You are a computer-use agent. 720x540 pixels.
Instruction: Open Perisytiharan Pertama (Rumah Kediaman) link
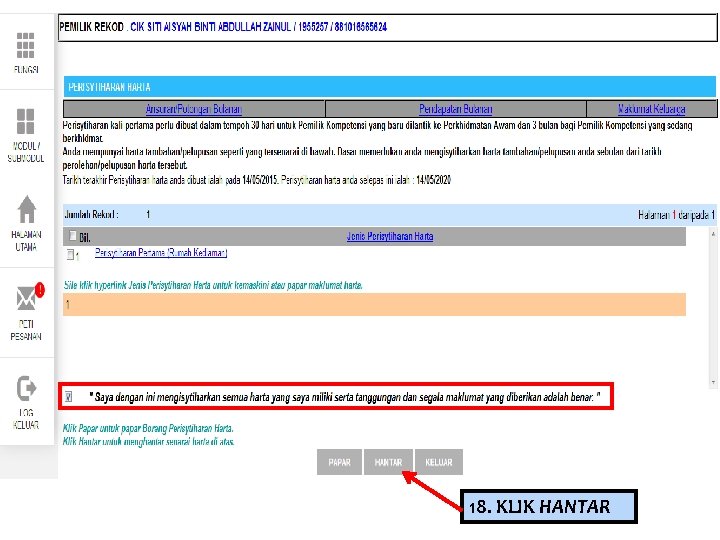pos(161,253)
